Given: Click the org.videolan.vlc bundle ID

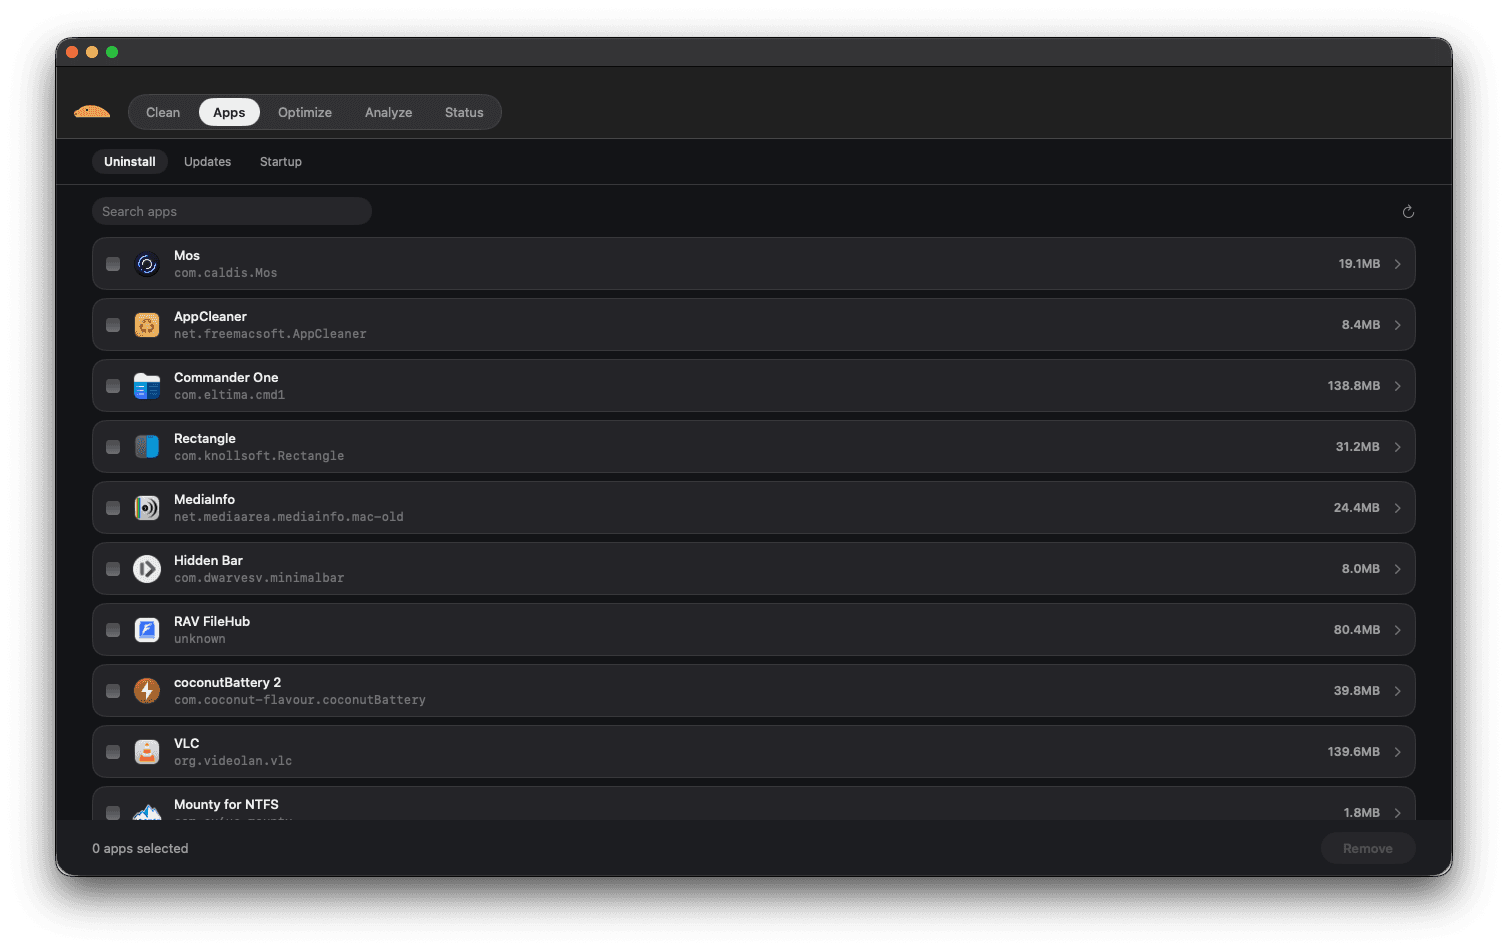Looking at the screenshot, I should point(233,761).
